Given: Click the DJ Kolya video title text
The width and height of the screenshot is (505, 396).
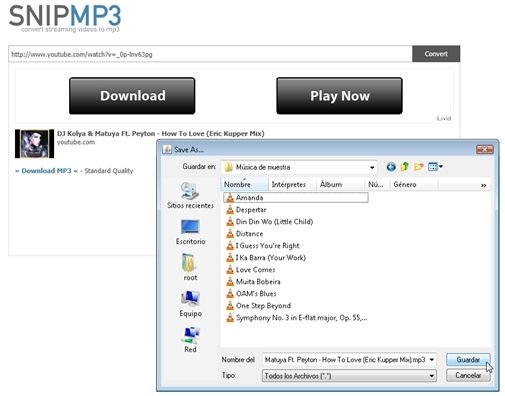Looking at the screenshot, I should pyautogui.click(x=161, y=134).
